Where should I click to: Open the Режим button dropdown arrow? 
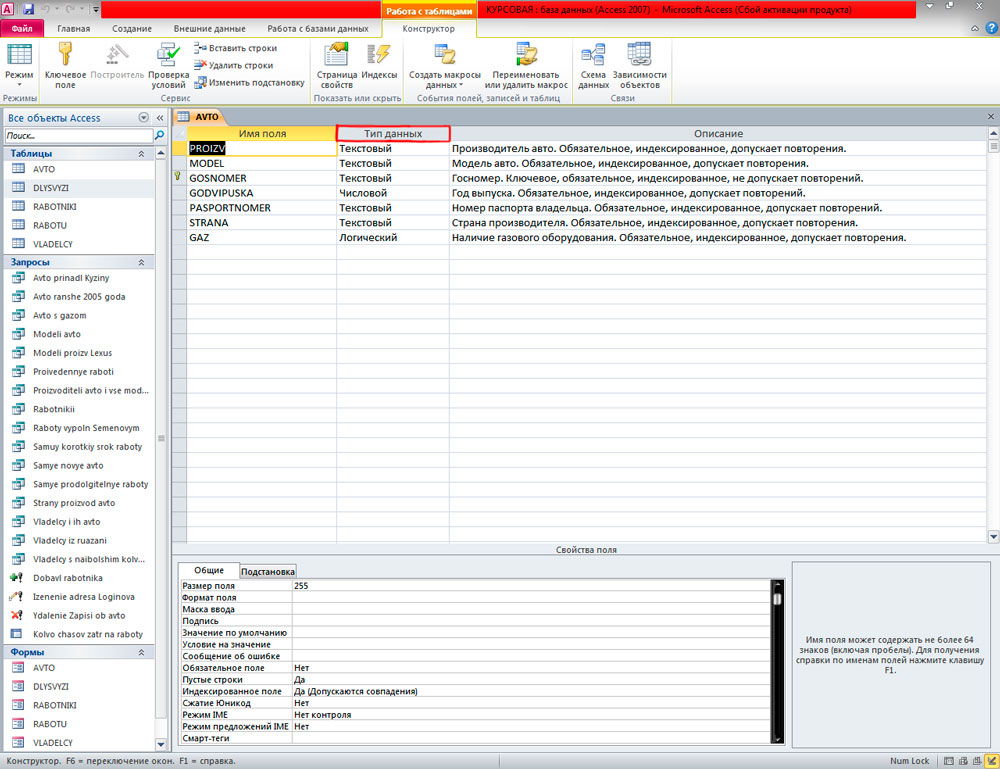pos(19,85)
